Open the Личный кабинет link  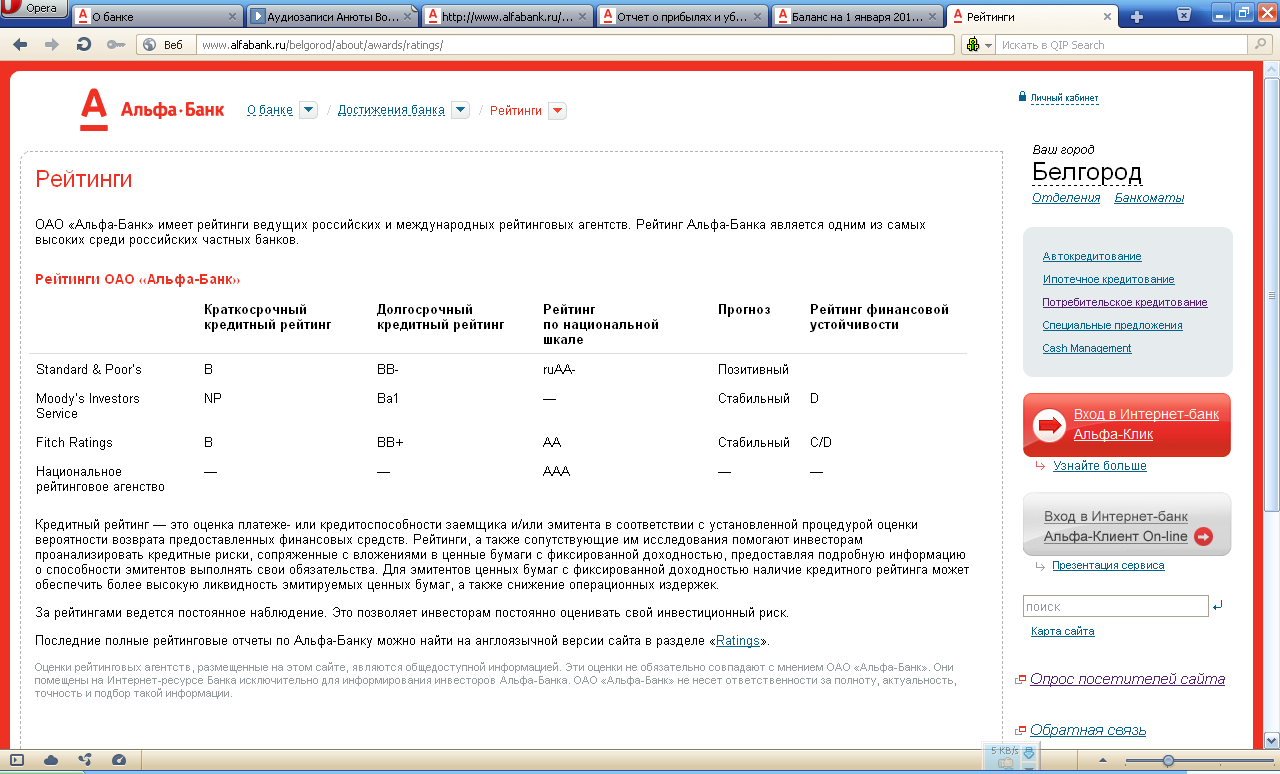point(1064,98)
